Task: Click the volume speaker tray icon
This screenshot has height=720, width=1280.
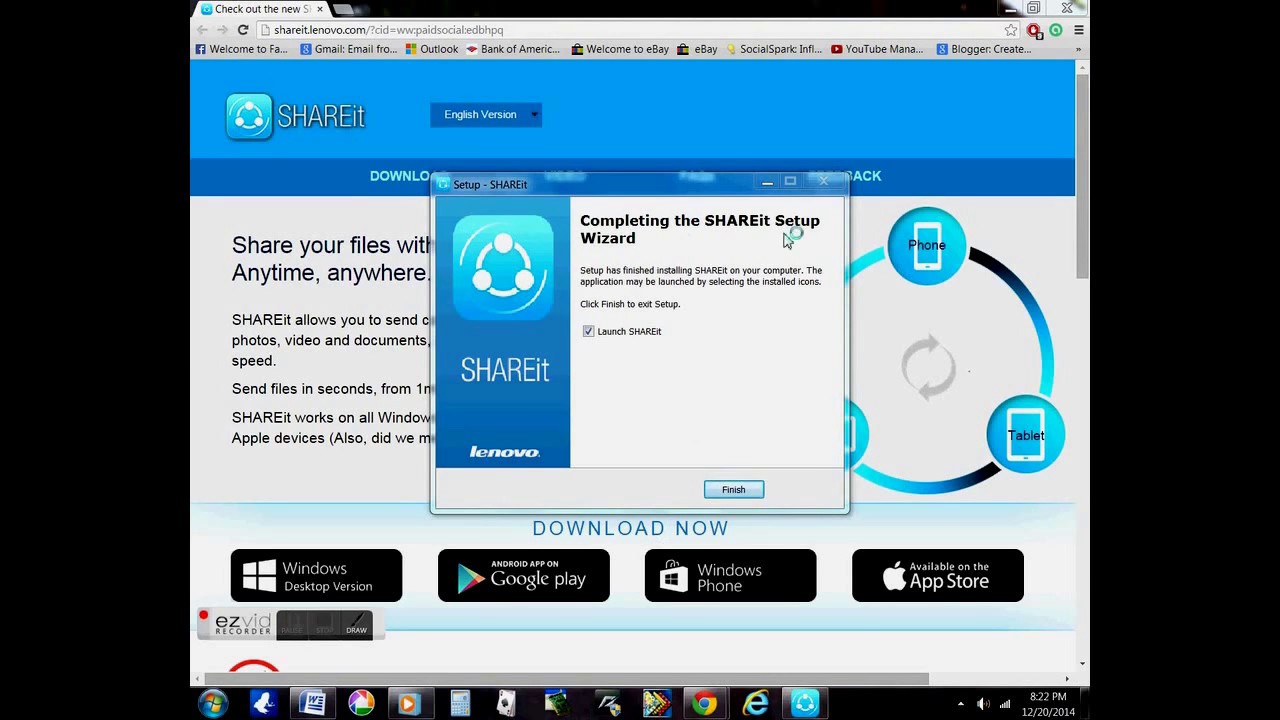Action: [982, 704]
